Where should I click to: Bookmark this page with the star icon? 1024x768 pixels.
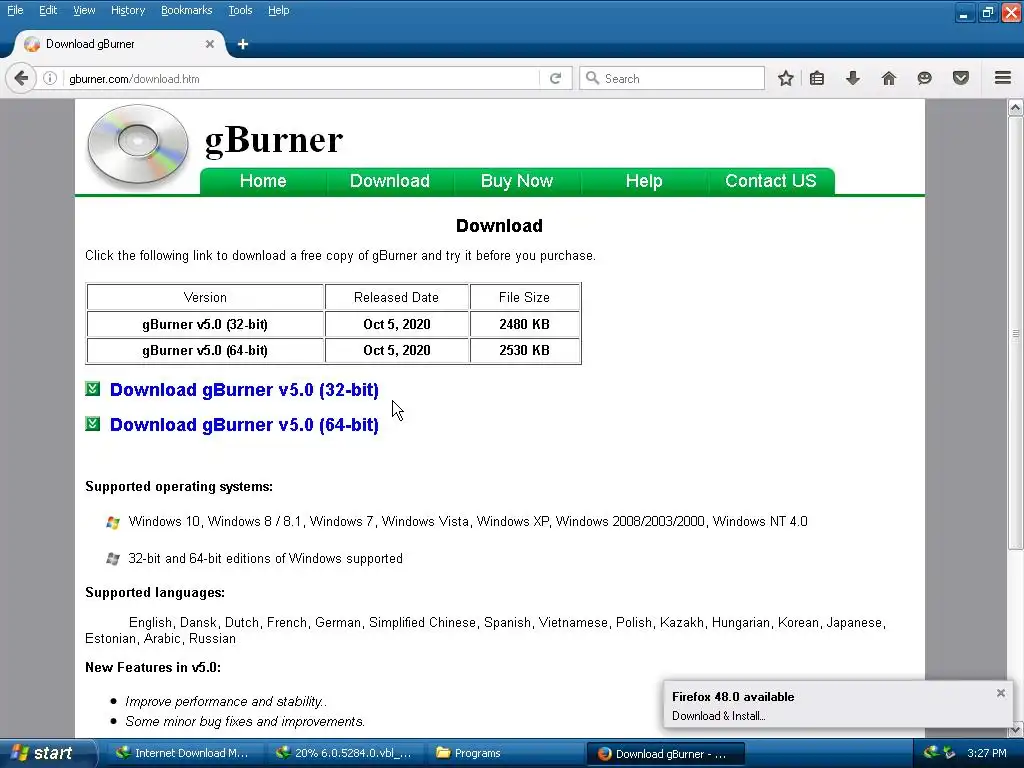pyautogui.click(x=786, y=78)
